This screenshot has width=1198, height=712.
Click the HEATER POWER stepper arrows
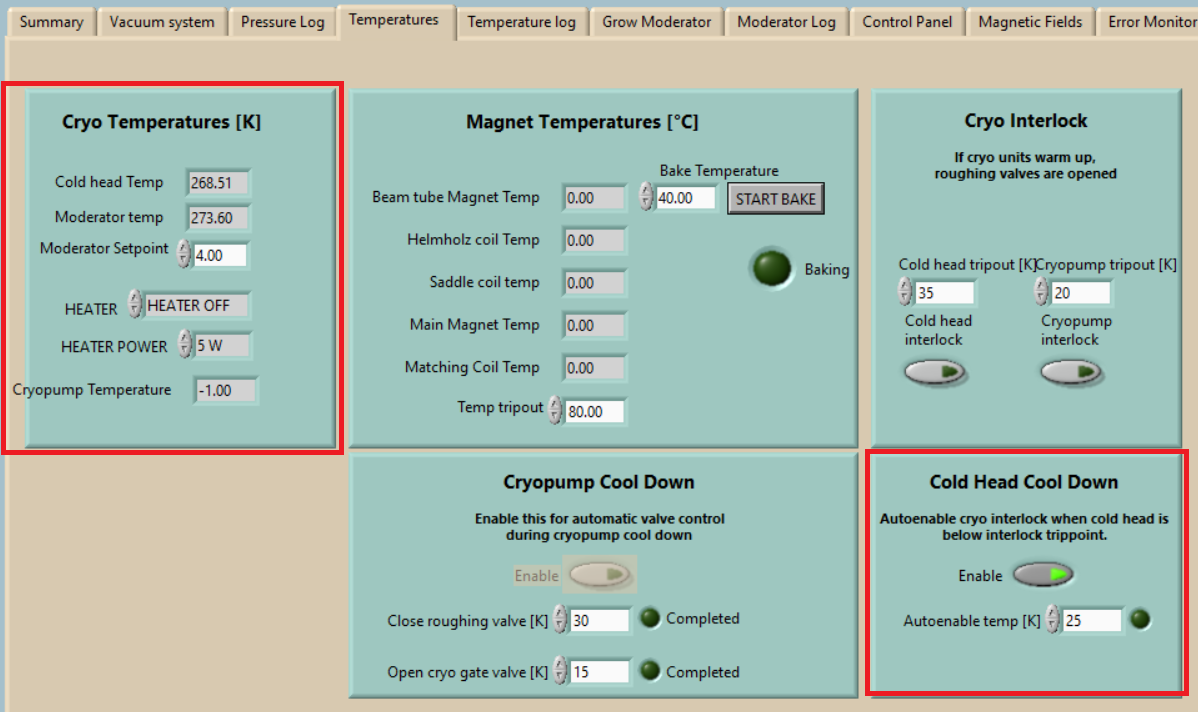coord(186,344)
